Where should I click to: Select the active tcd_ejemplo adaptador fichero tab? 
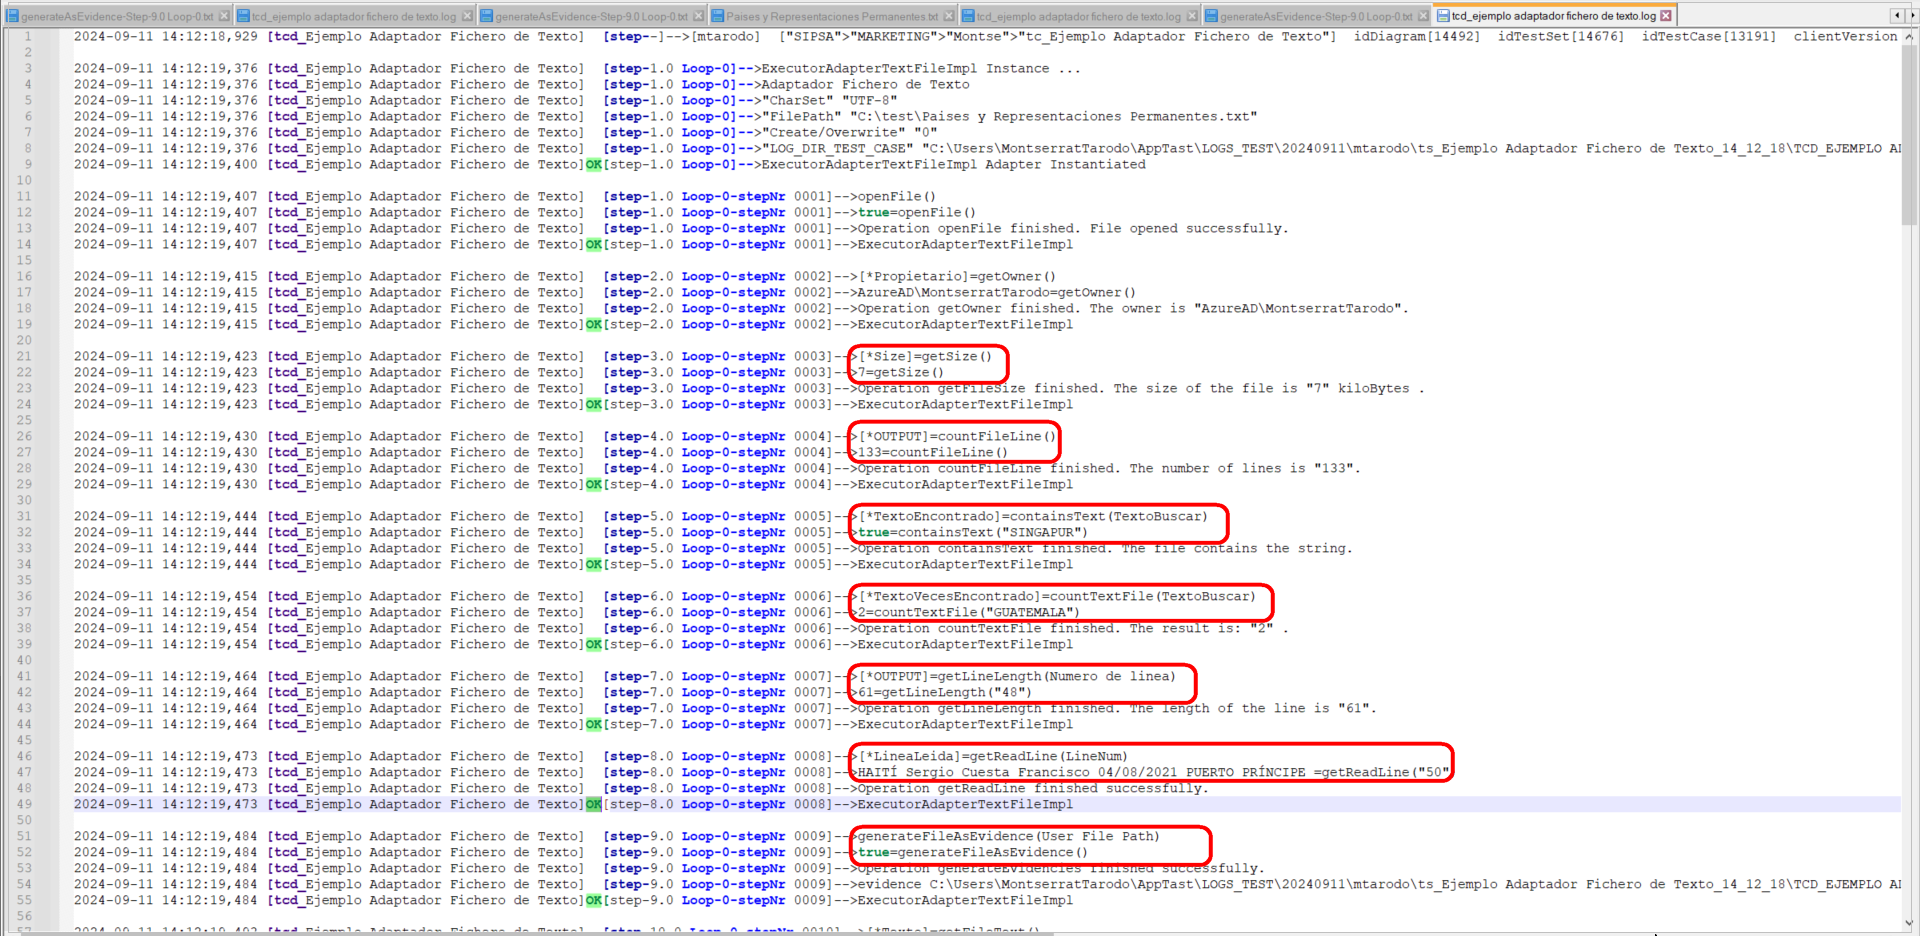point(1553,16)
